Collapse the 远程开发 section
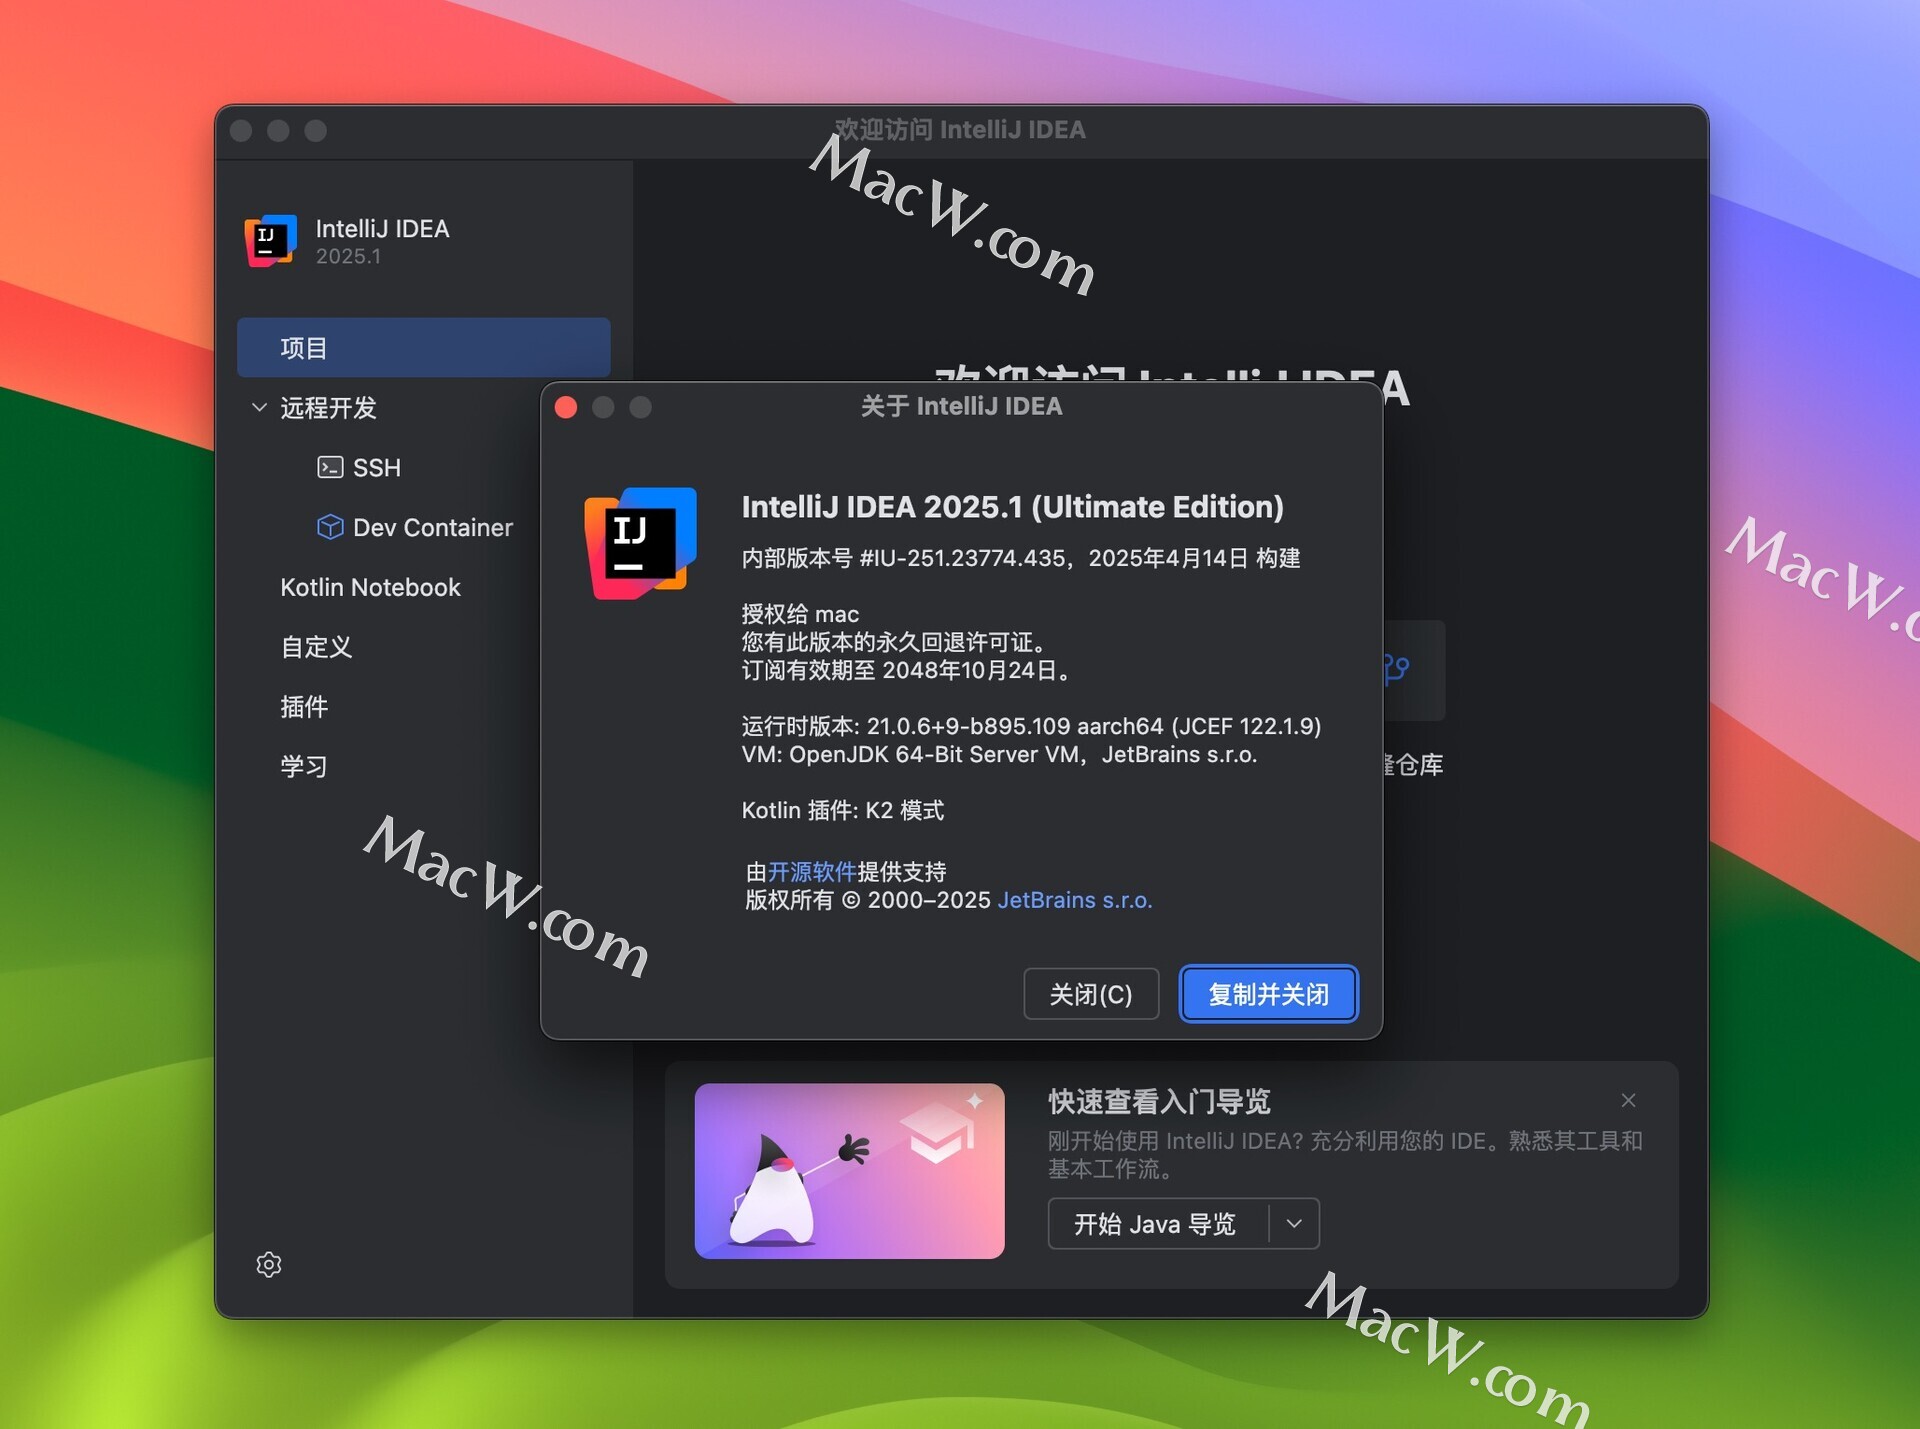The image size is (1920, 1429). pyautogui.click(x=259, y=407)
